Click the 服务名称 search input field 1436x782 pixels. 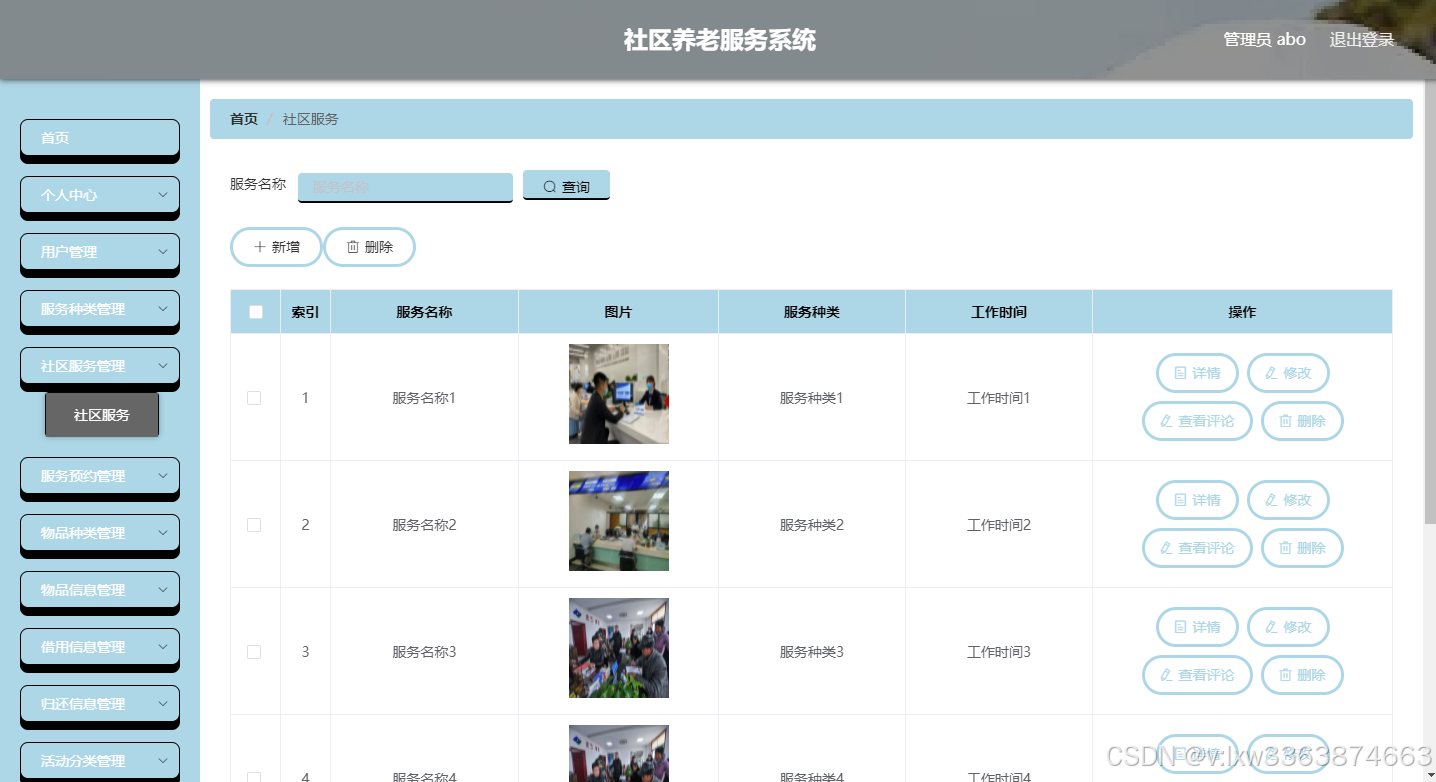(x=404, y=187)
